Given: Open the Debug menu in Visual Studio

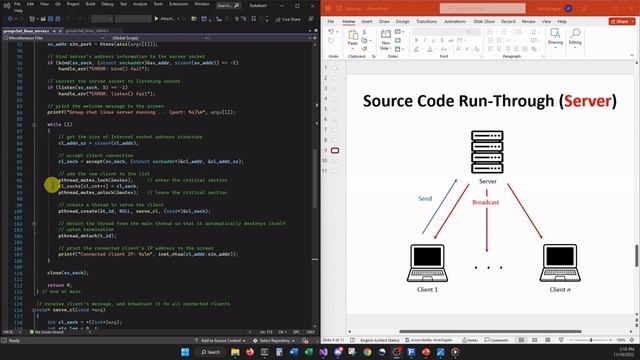Looking at the screenshot, I should 107,4.
